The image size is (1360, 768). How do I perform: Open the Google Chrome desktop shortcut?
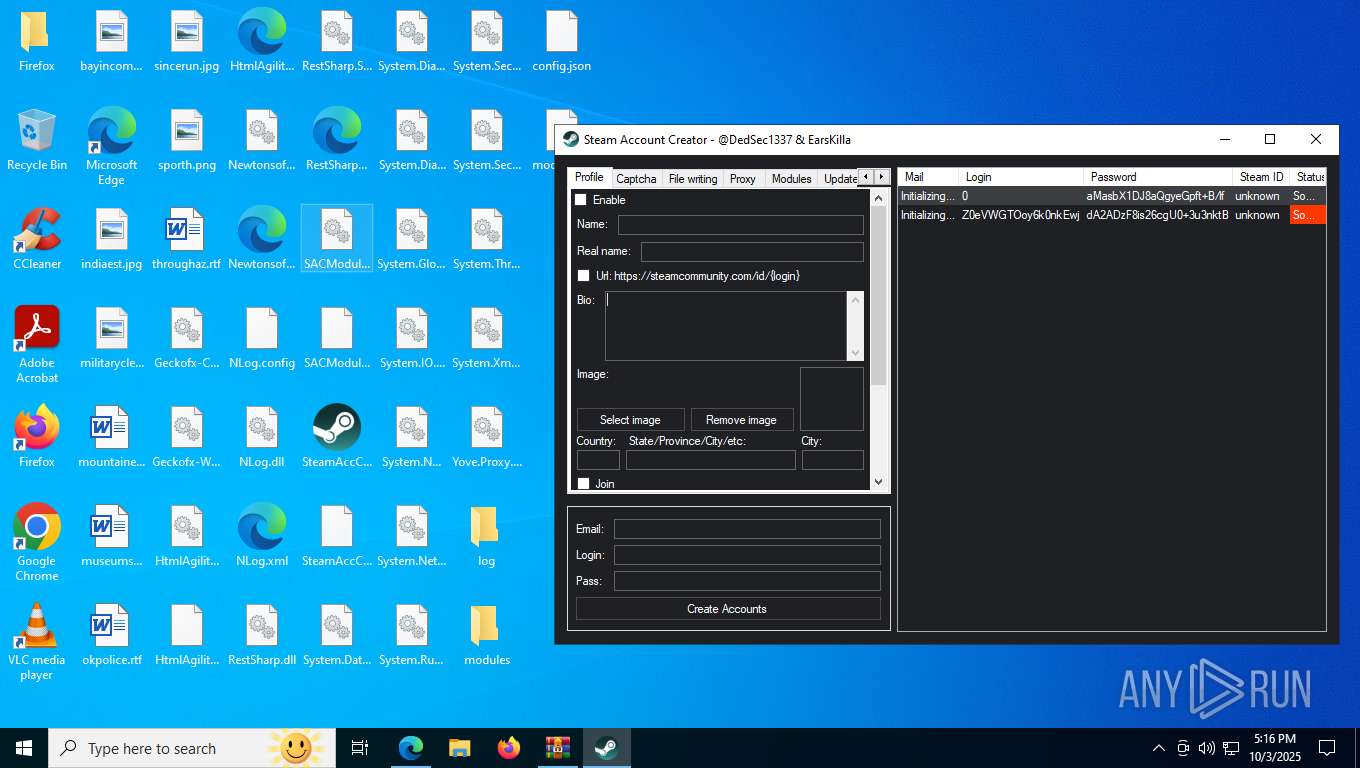coord(37,542)
